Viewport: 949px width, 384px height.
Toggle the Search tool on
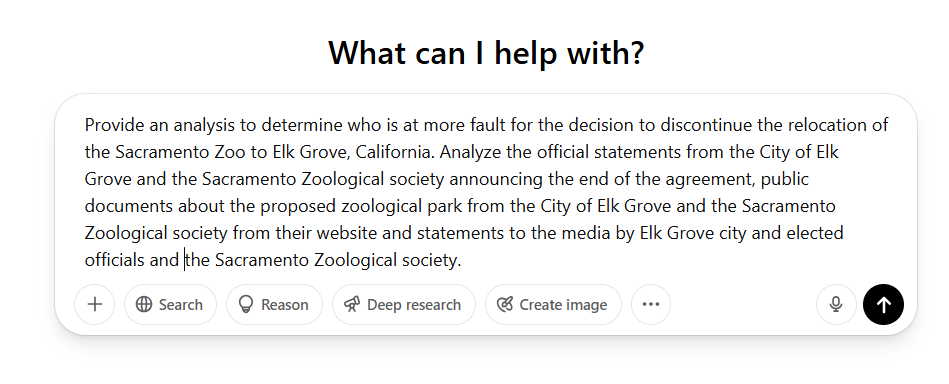(170, 305)
